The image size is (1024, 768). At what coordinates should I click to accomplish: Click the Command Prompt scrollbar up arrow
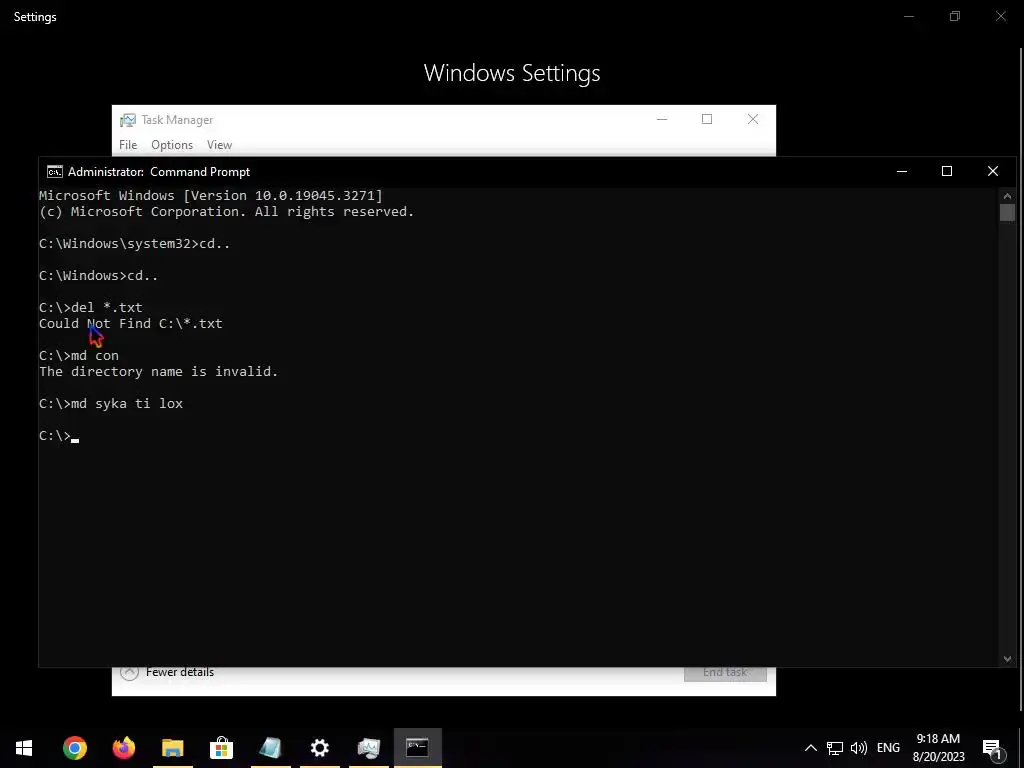pos(1007,196)
